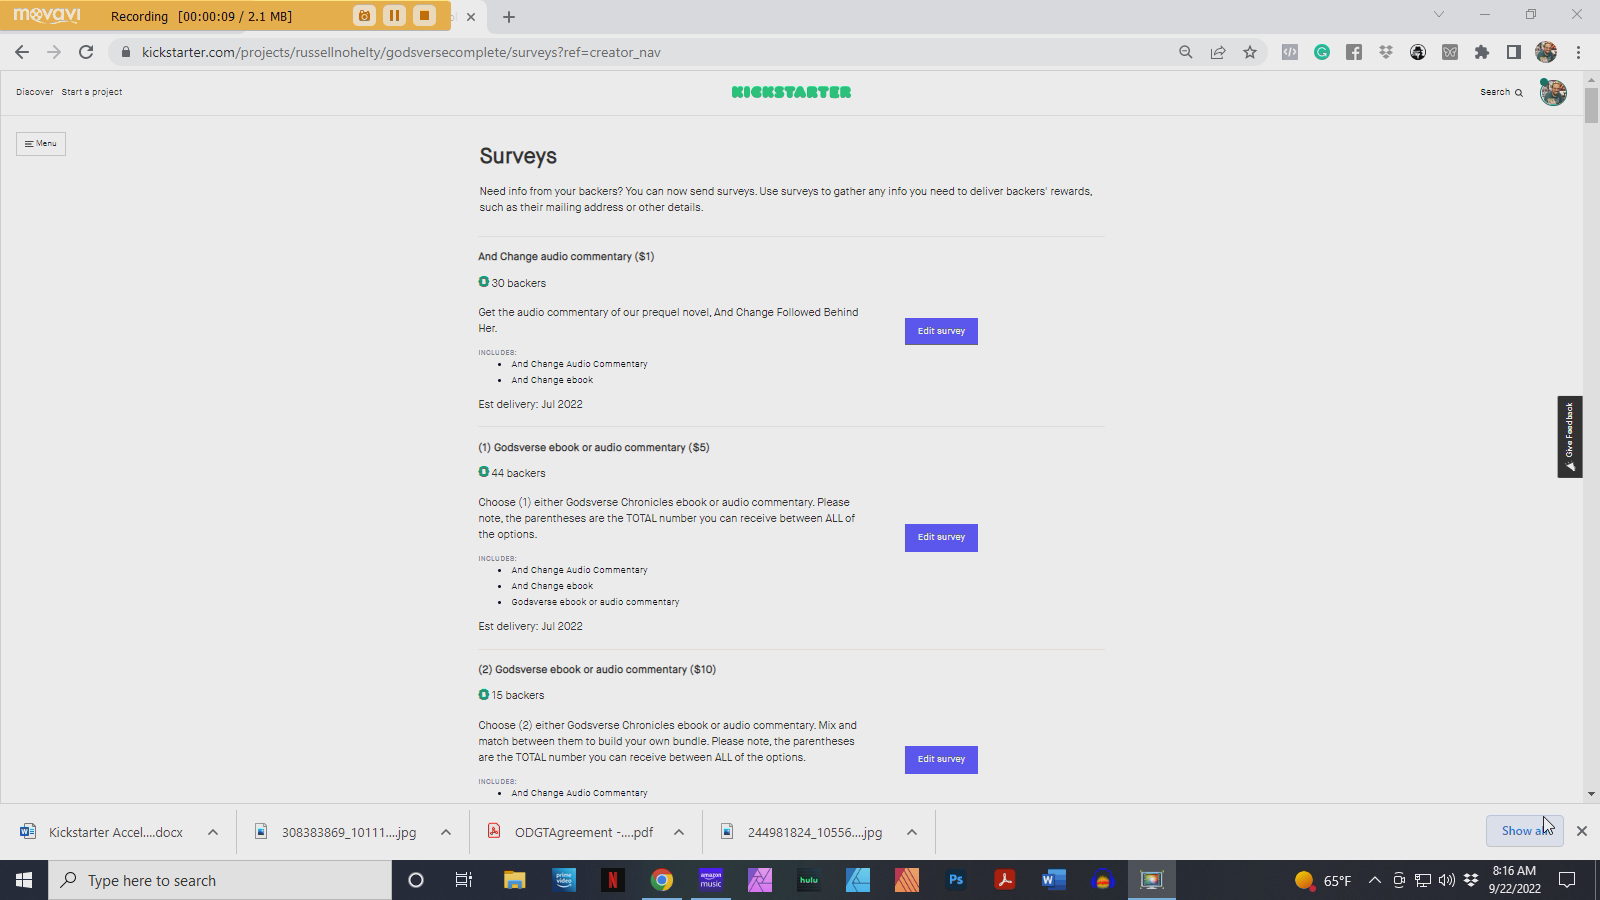The height and width of the screenshot is (900, 1600).
Task: Launch Photoshop from the taskbar
Action: coord(955,880)
